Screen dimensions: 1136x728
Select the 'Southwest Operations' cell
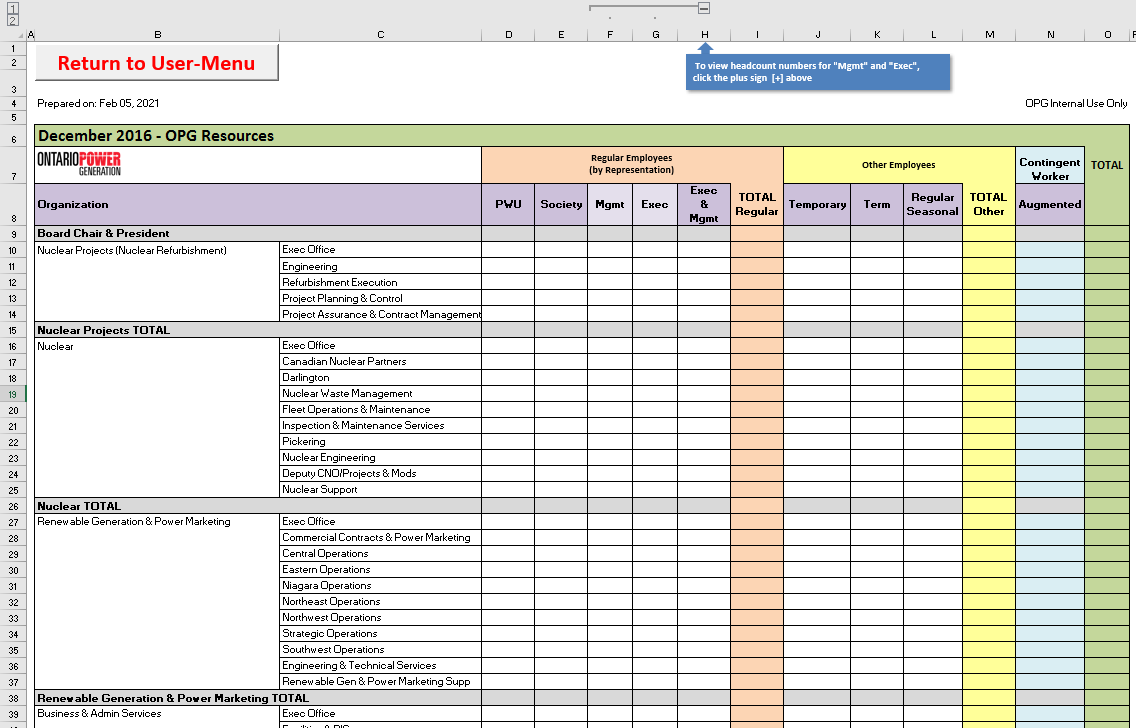click(x=380, y=649)
